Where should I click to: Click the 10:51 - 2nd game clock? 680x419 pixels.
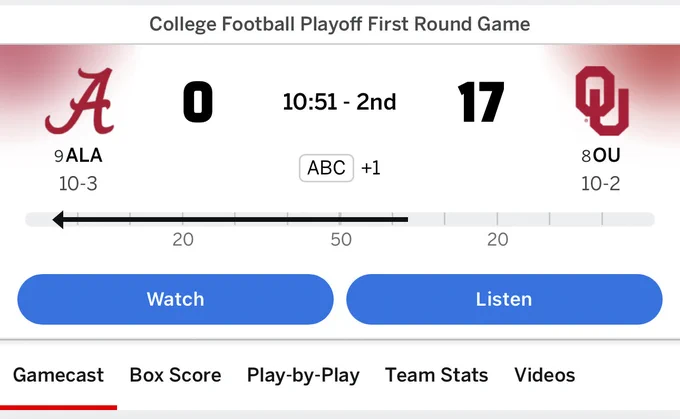click(x=340, y=102)
